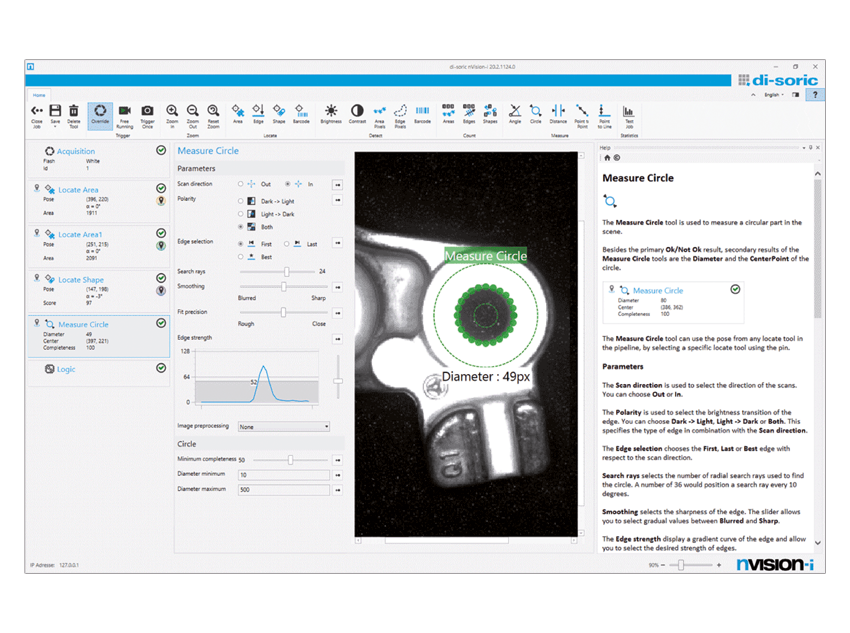
Task: Go to help home page icon
Action: point(607,158)
